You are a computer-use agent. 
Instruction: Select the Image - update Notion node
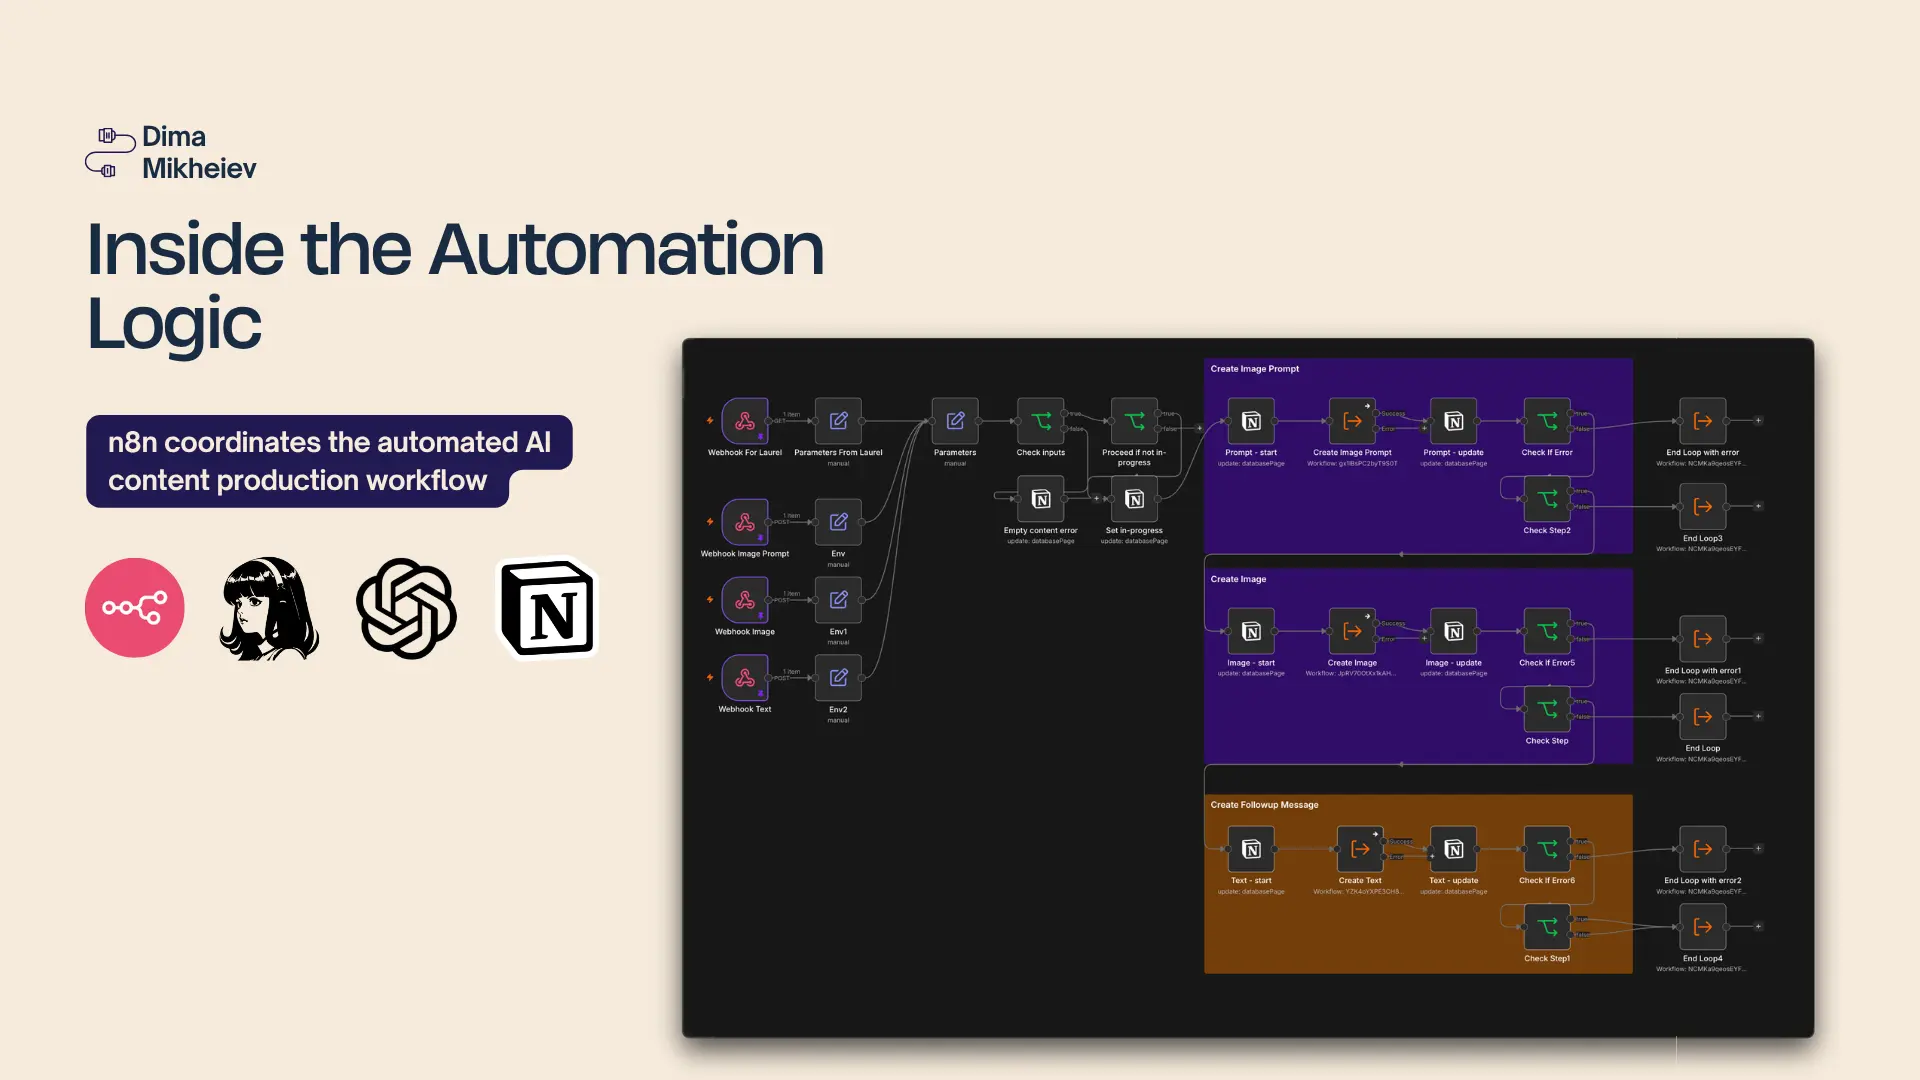[1454, 631]
